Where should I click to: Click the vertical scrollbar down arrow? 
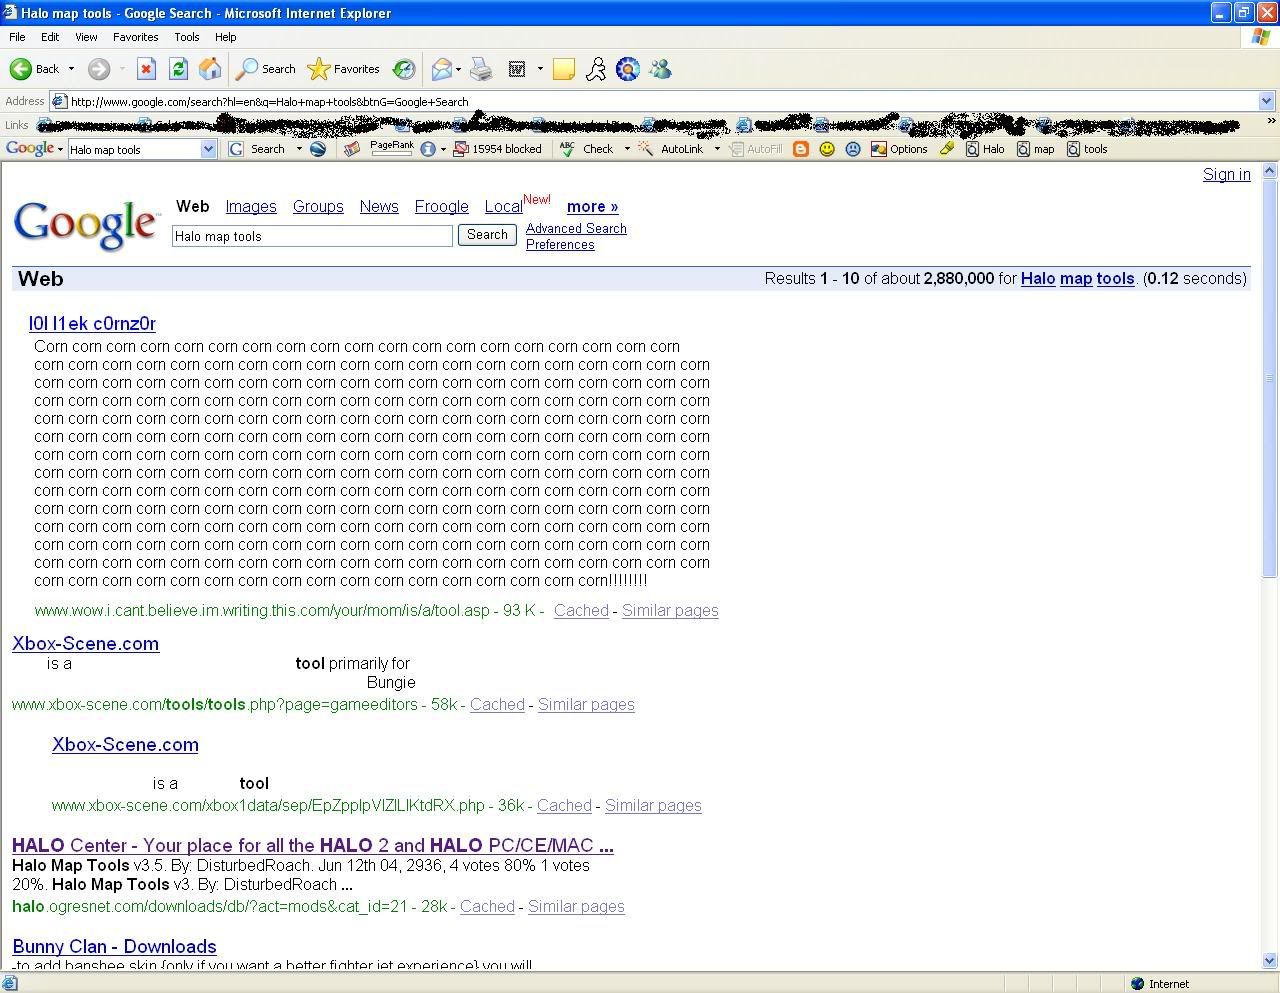pos(1271,961)
